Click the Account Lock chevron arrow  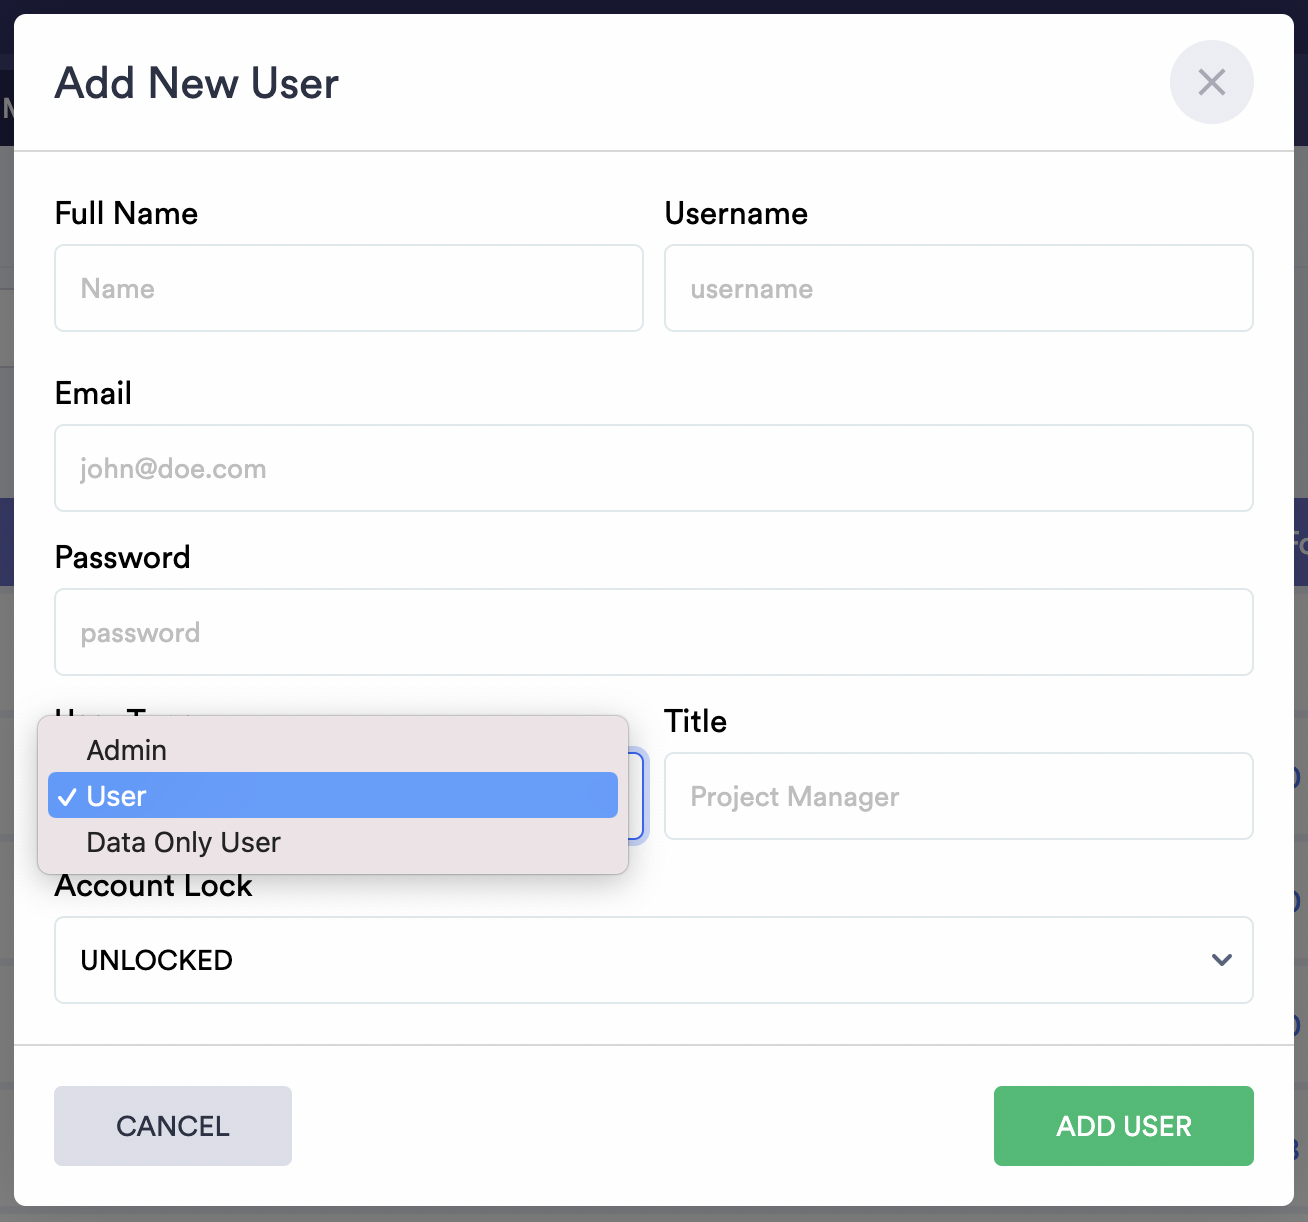[x=1221, y=960]
